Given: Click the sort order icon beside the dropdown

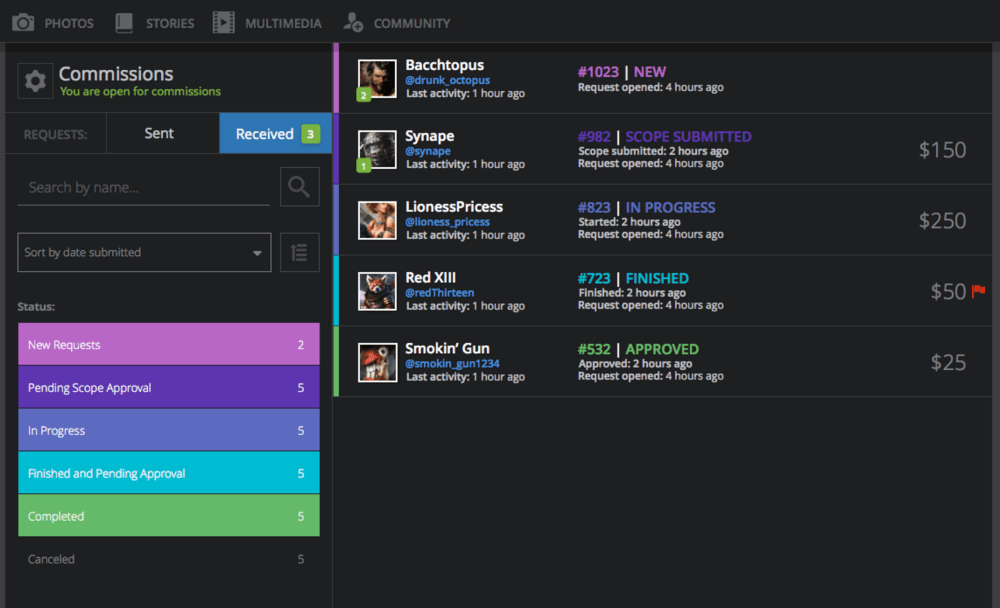Looking at the screenshot, I should [x=299, y=252].
